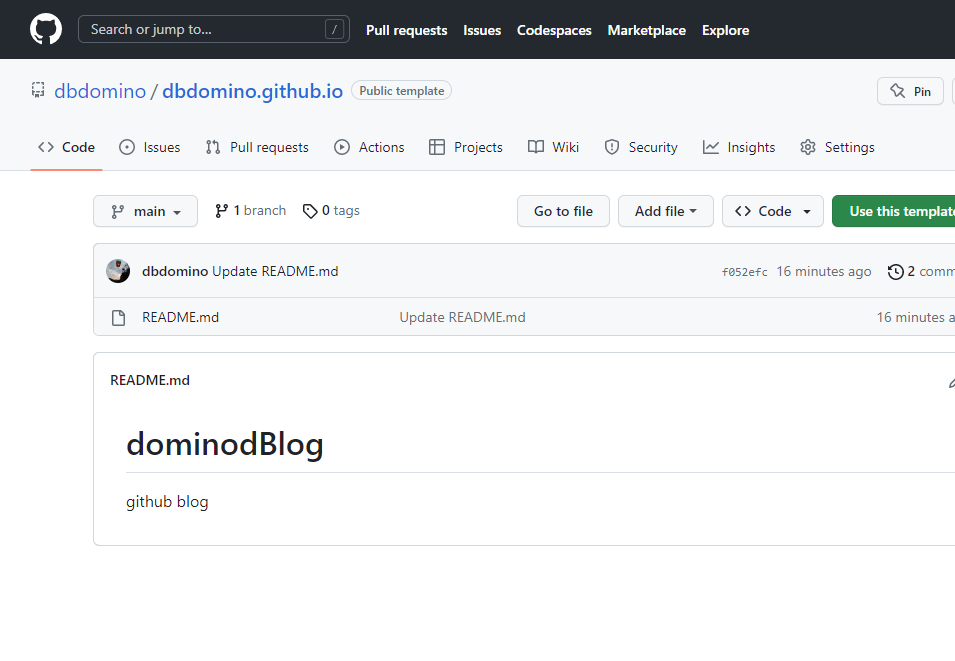Click dbdomino avatar in commit row
The width and height of the screenshot is (955, 661).
click(118, 271)
